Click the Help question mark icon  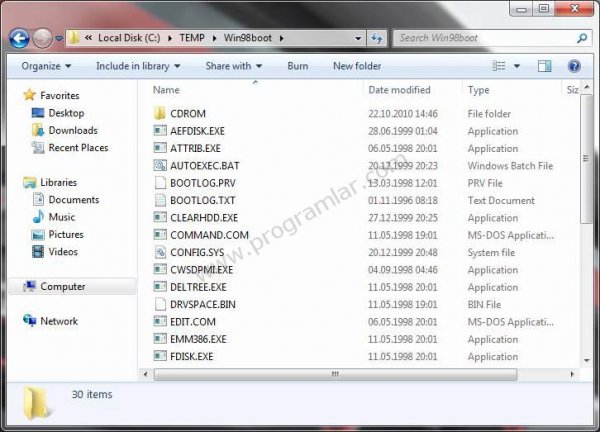click(x=574, y=66)
